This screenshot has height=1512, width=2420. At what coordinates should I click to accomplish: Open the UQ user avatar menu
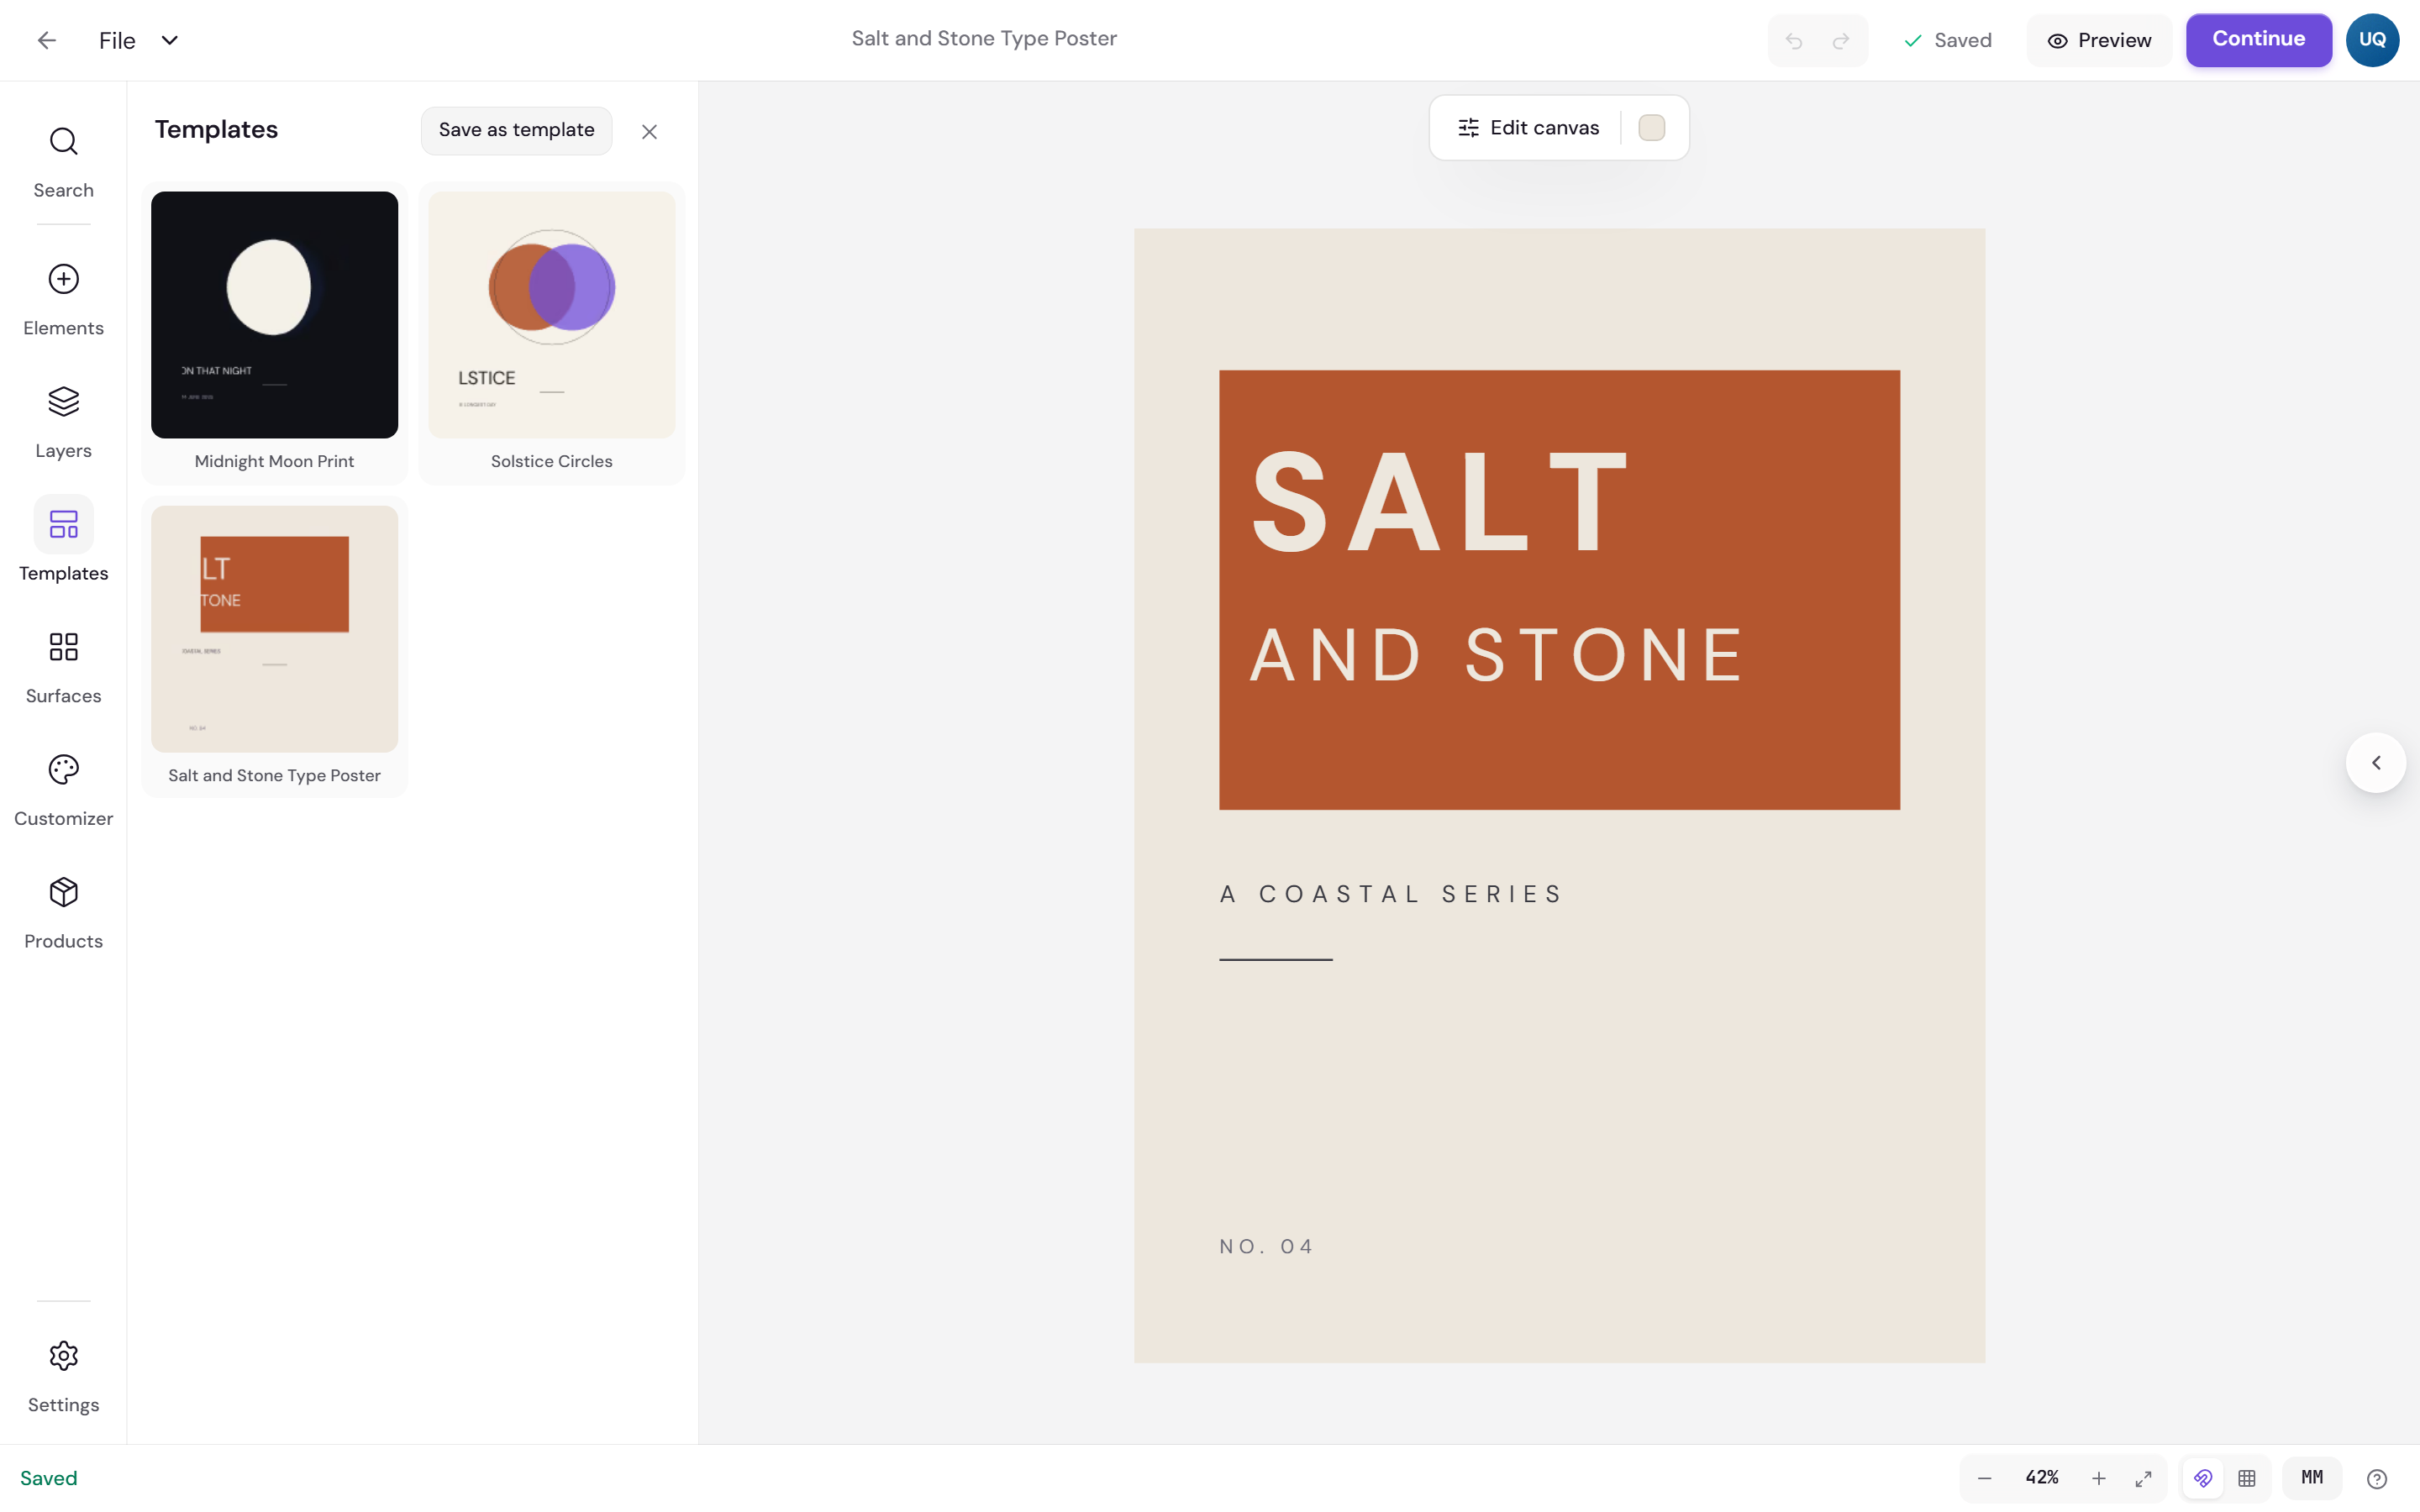click(x=2372, y=40)
